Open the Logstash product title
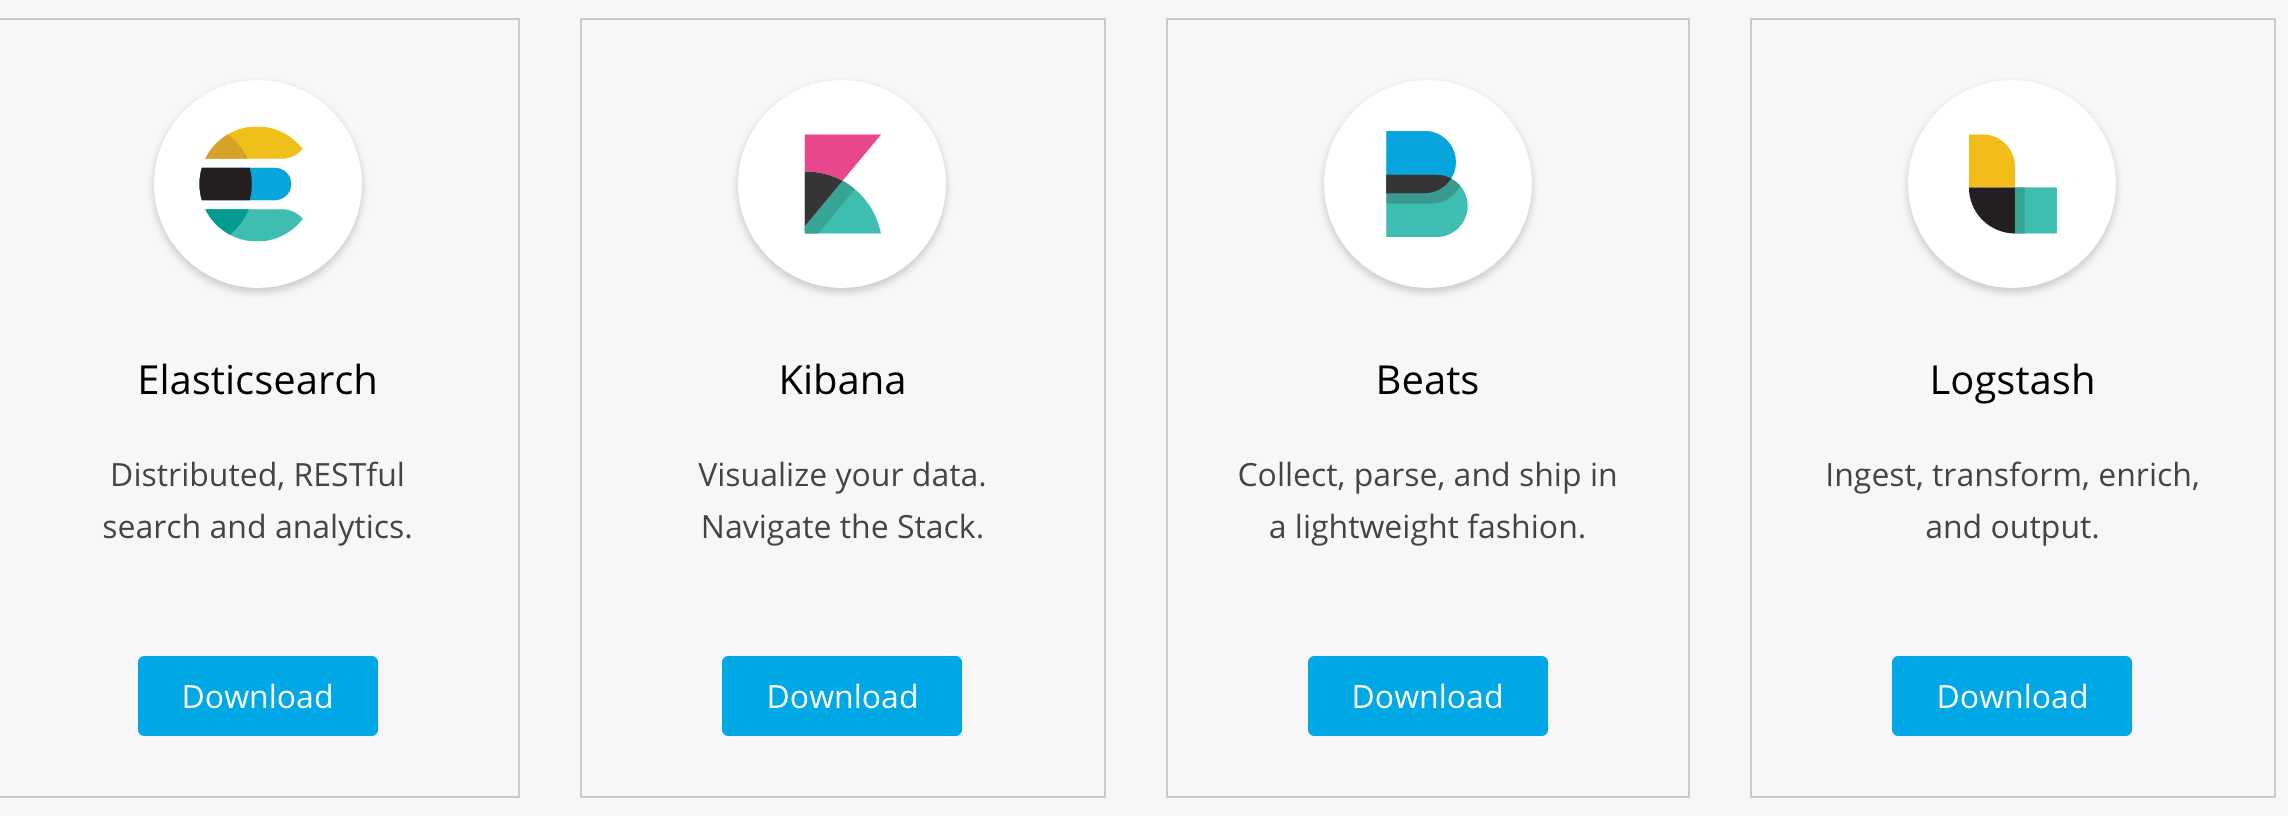Viewport: 2288px width, 816px height. point(2012,382)
